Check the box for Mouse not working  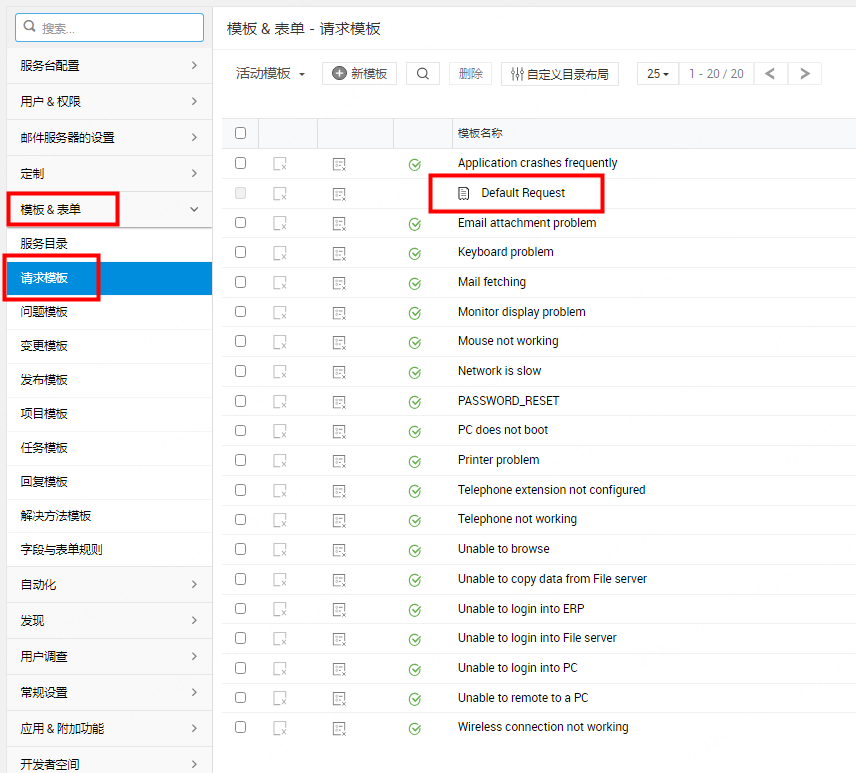[240, 341]
